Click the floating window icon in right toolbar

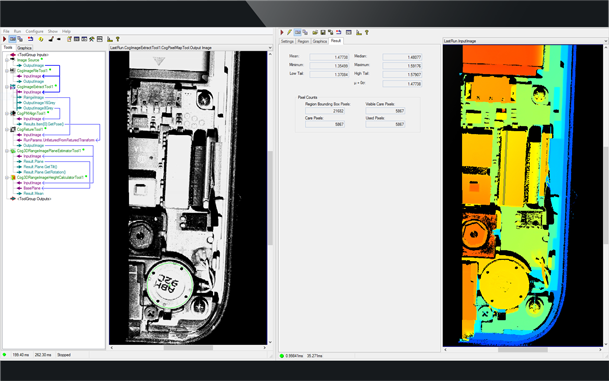tap(305, 33)
